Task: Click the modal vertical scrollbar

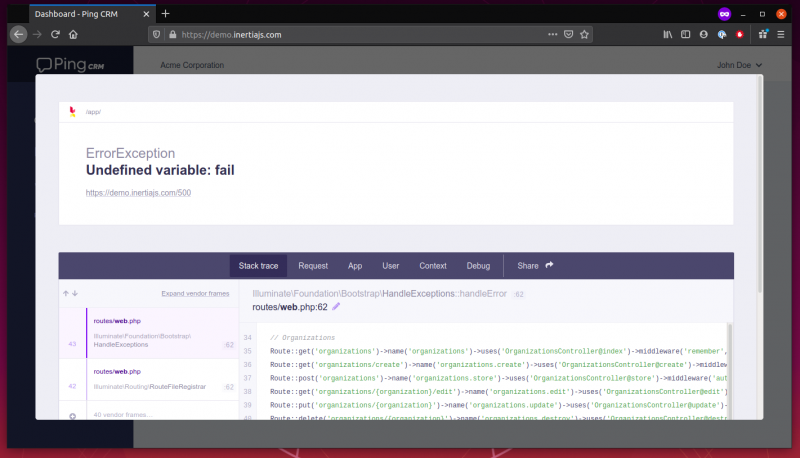Action: click(x=760, y=184)
